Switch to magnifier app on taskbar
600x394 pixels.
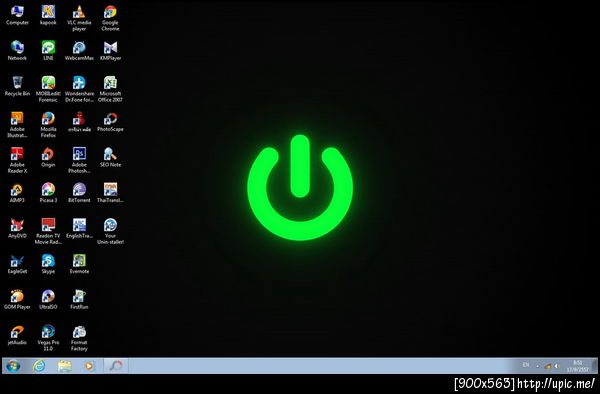click(116, 366)
